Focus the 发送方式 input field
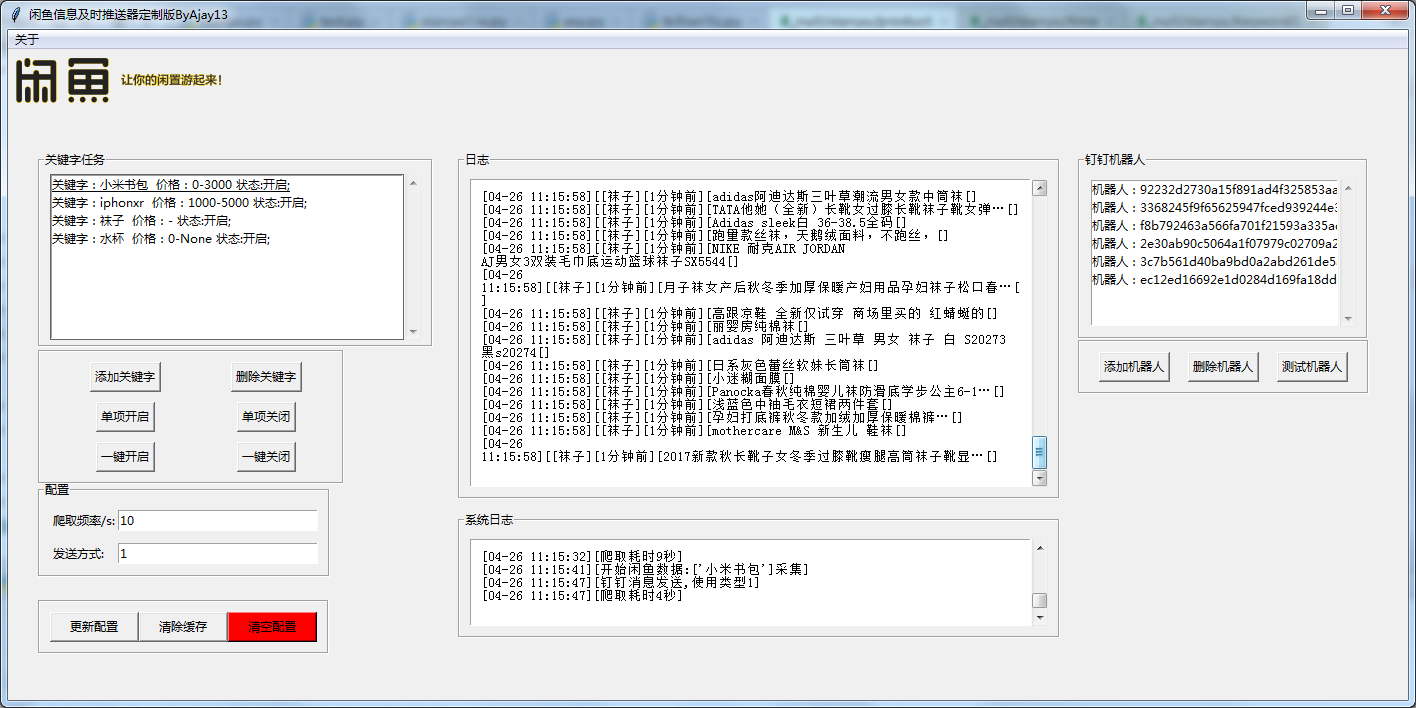This screenshot has height=708, width=1416. [x=218, y=554]
